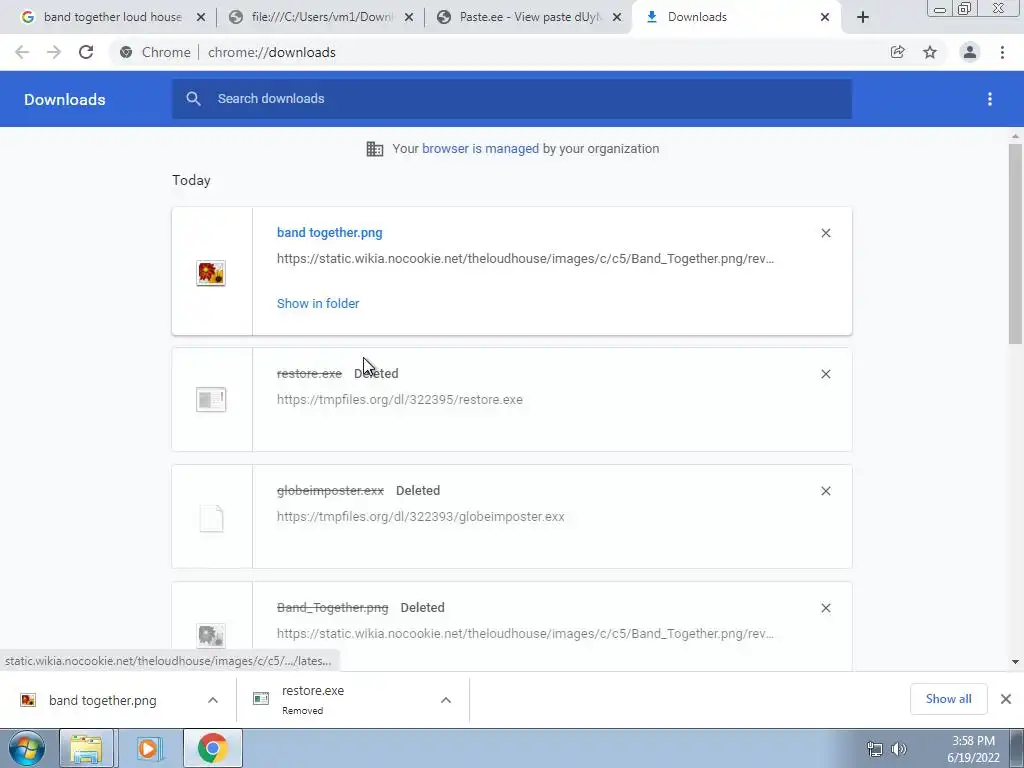The width and height of the screenshot is (1024, 768).
Task: Click the Show all downloads button
Action: (x=948, y=699)
